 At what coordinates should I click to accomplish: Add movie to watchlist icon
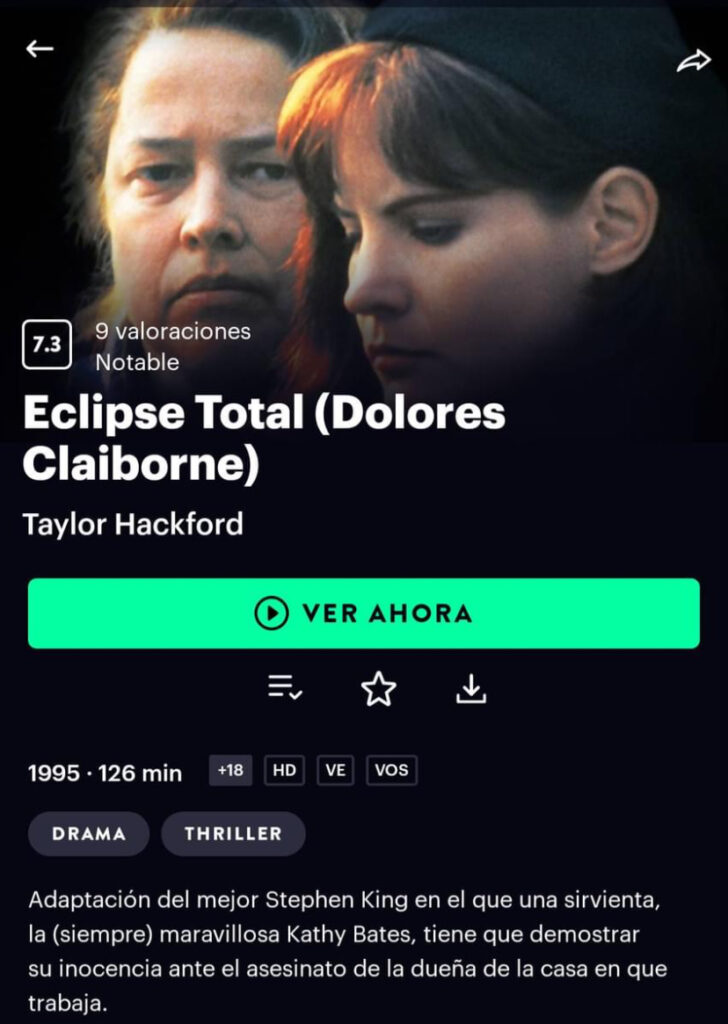[285, 688]
